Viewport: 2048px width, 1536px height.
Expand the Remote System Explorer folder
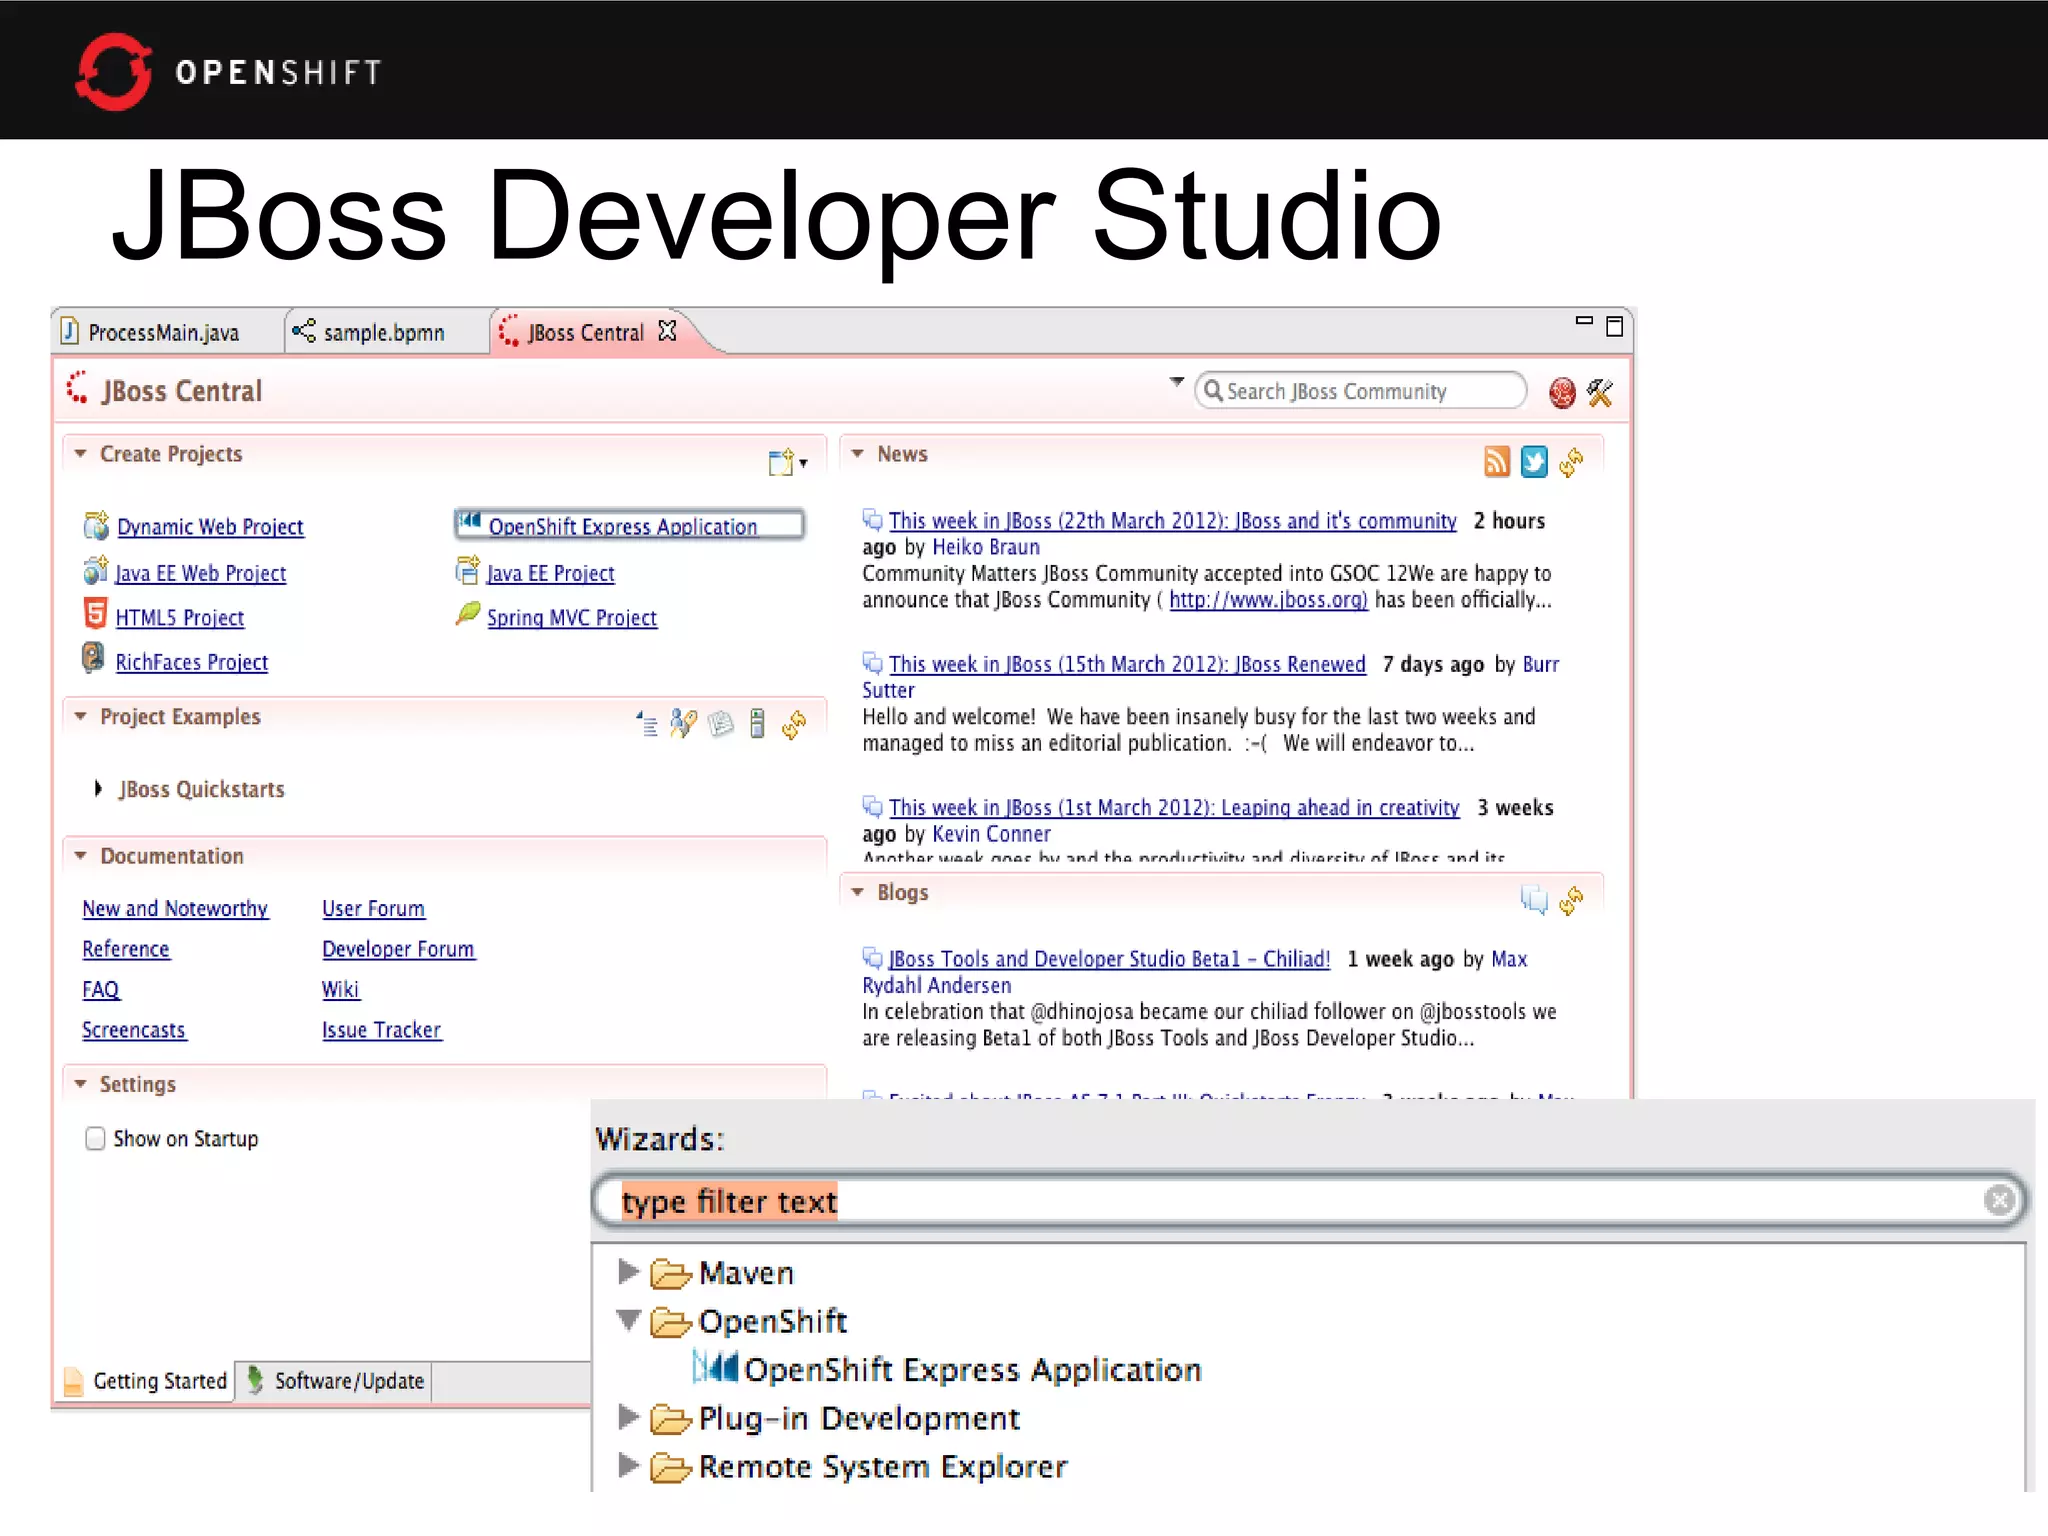(628, 1465)
